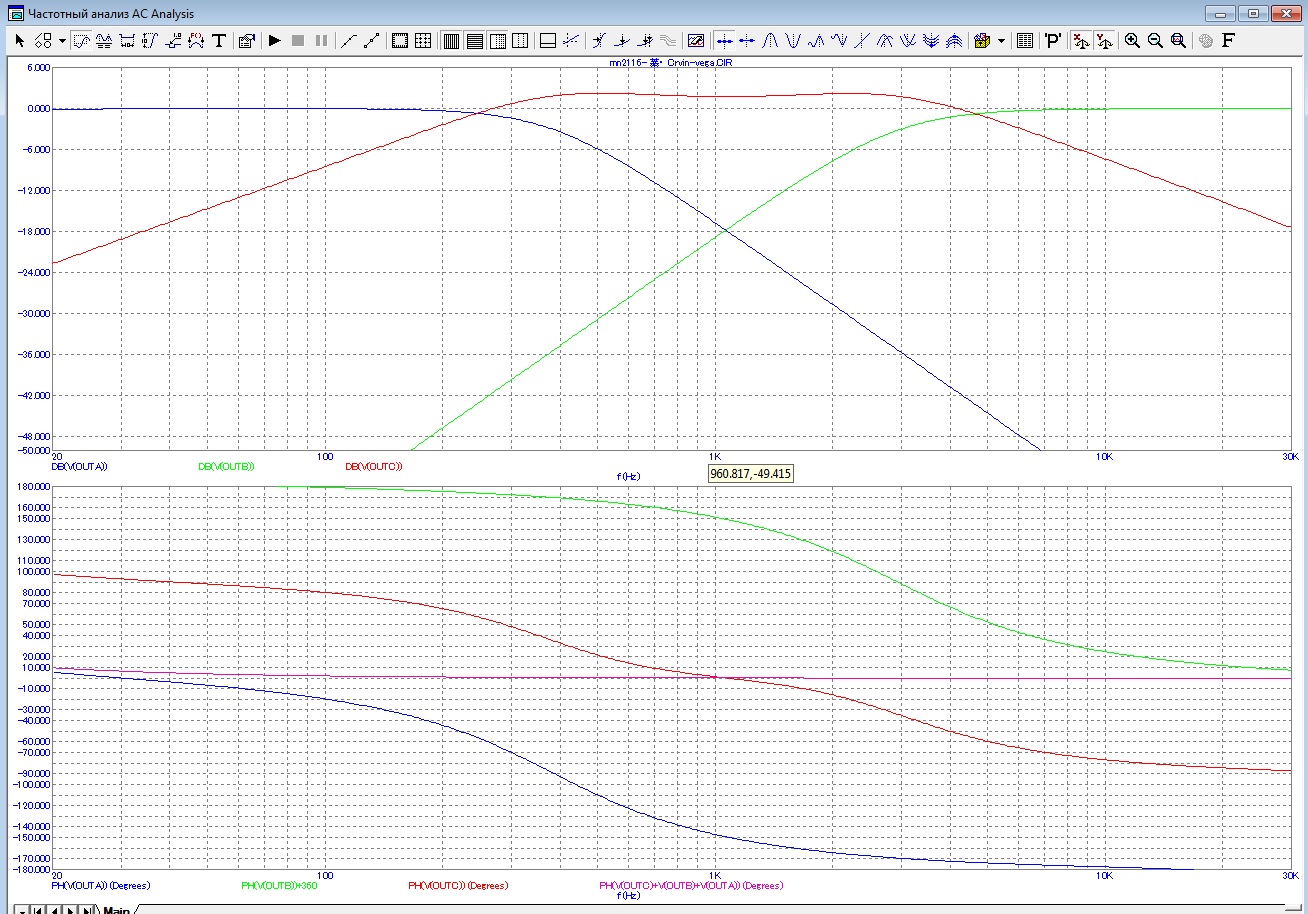Select the Point Tag tool

(173, 41)
